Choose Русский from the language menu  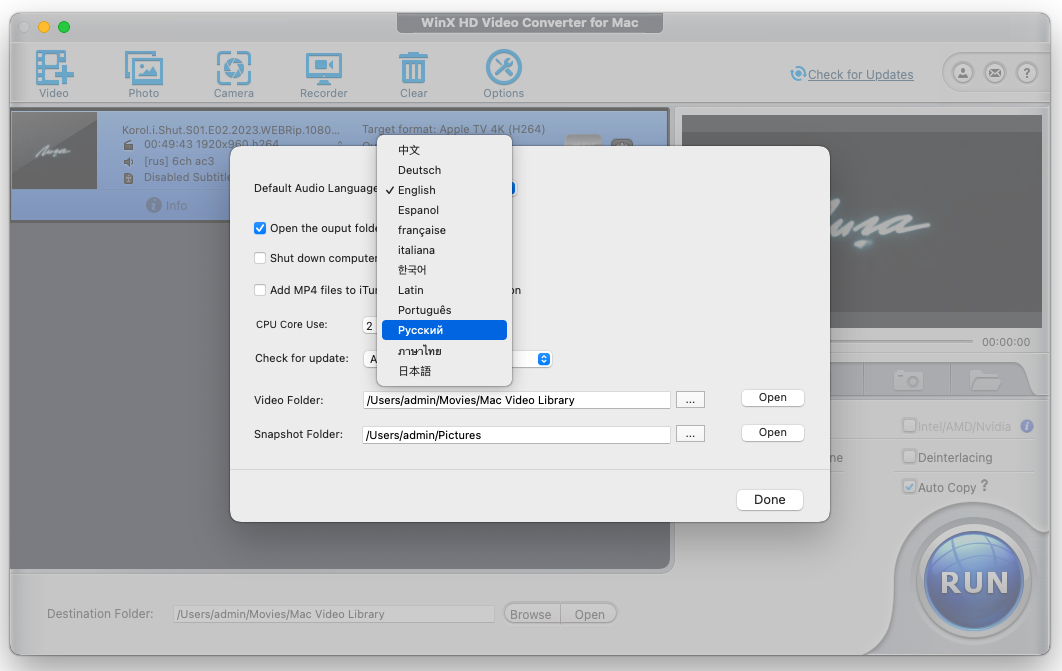pos(444,330)
